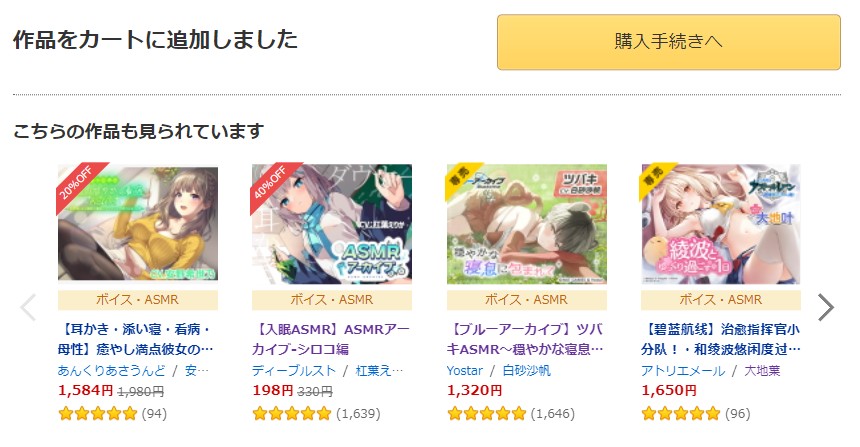Click ボイス・ASMR tag under fourth product
The width and height of the screenshot is (860, 447).
click(720, 299)
